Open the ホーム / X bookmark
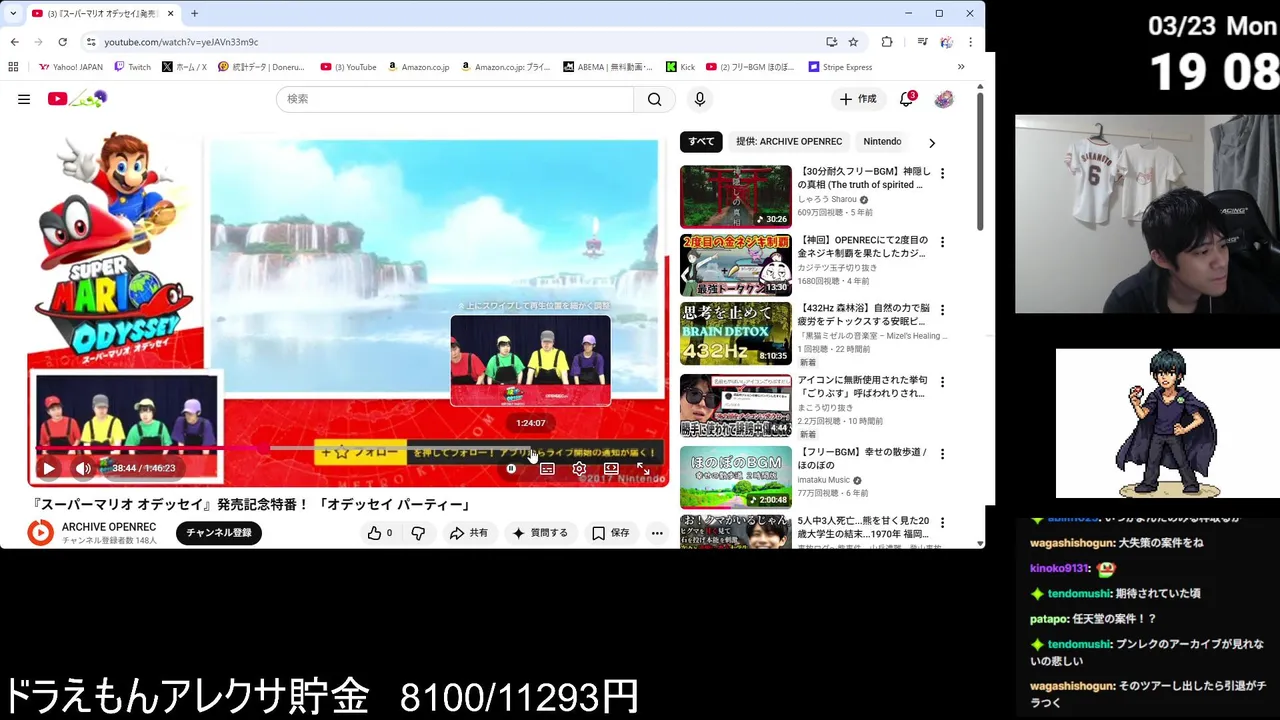Viewport: 1280px width, 720px height. point(183,67)
